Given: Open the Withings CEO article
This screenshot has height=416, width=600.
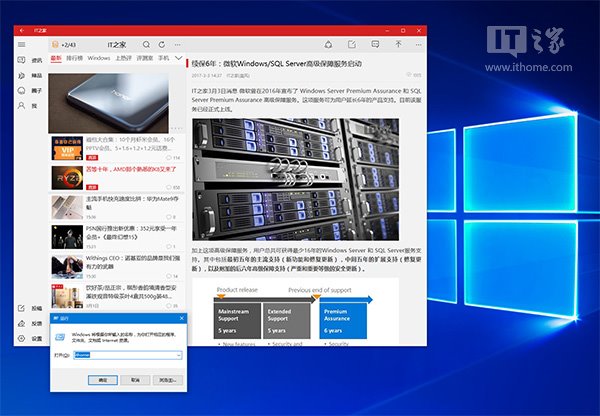Looking at the screenshot, I should 116,267.
